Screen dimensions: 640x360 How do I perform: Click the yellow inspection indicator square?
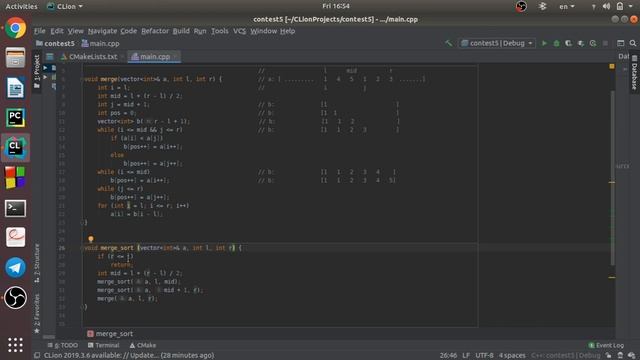[612, 66]
